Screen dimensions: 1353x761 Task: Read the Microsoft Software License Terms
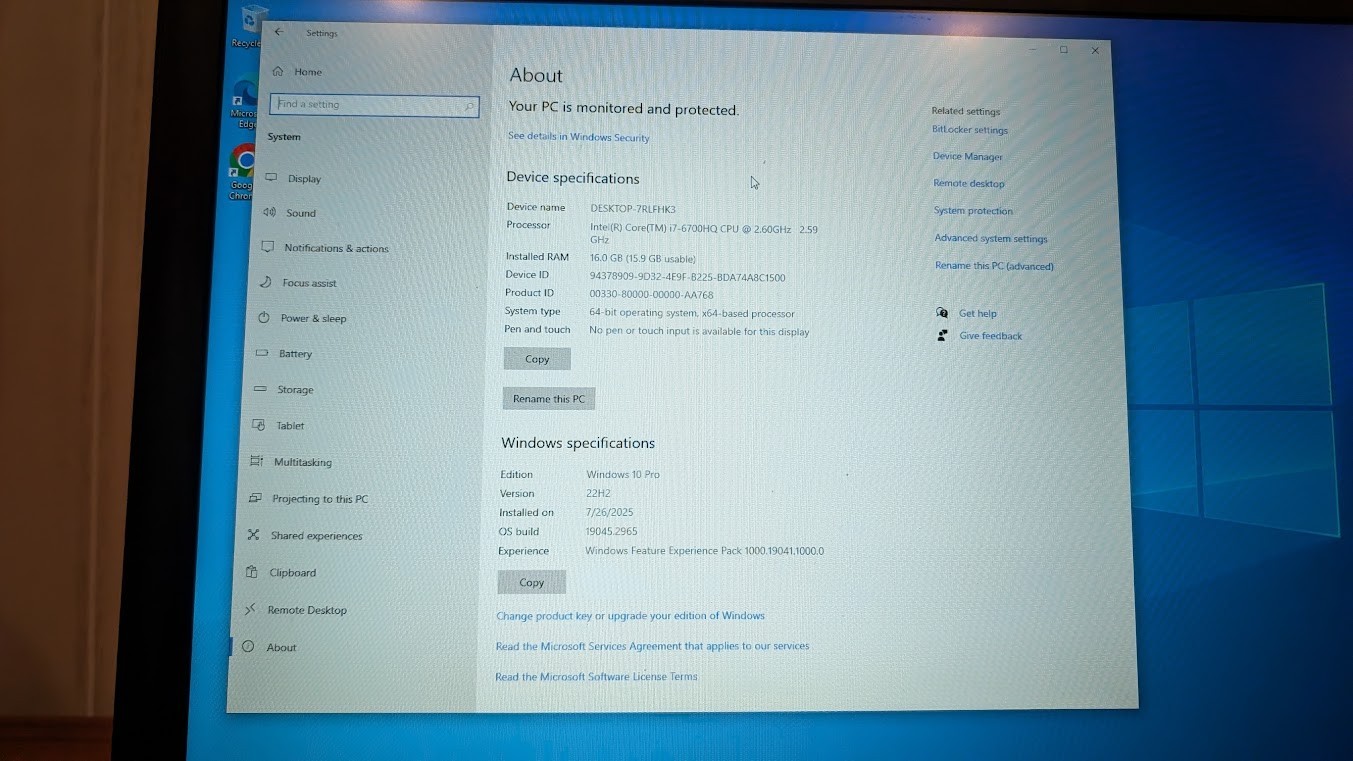click(596, 677)
